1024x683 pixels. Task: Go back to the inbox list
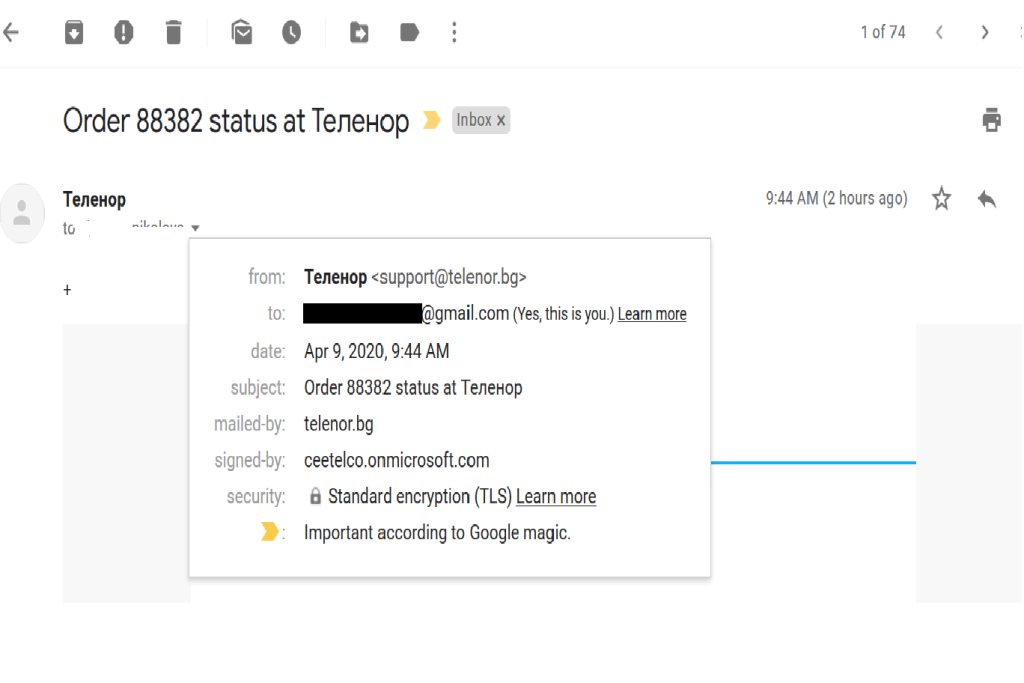pyautogui.click(x=11, y=32)
